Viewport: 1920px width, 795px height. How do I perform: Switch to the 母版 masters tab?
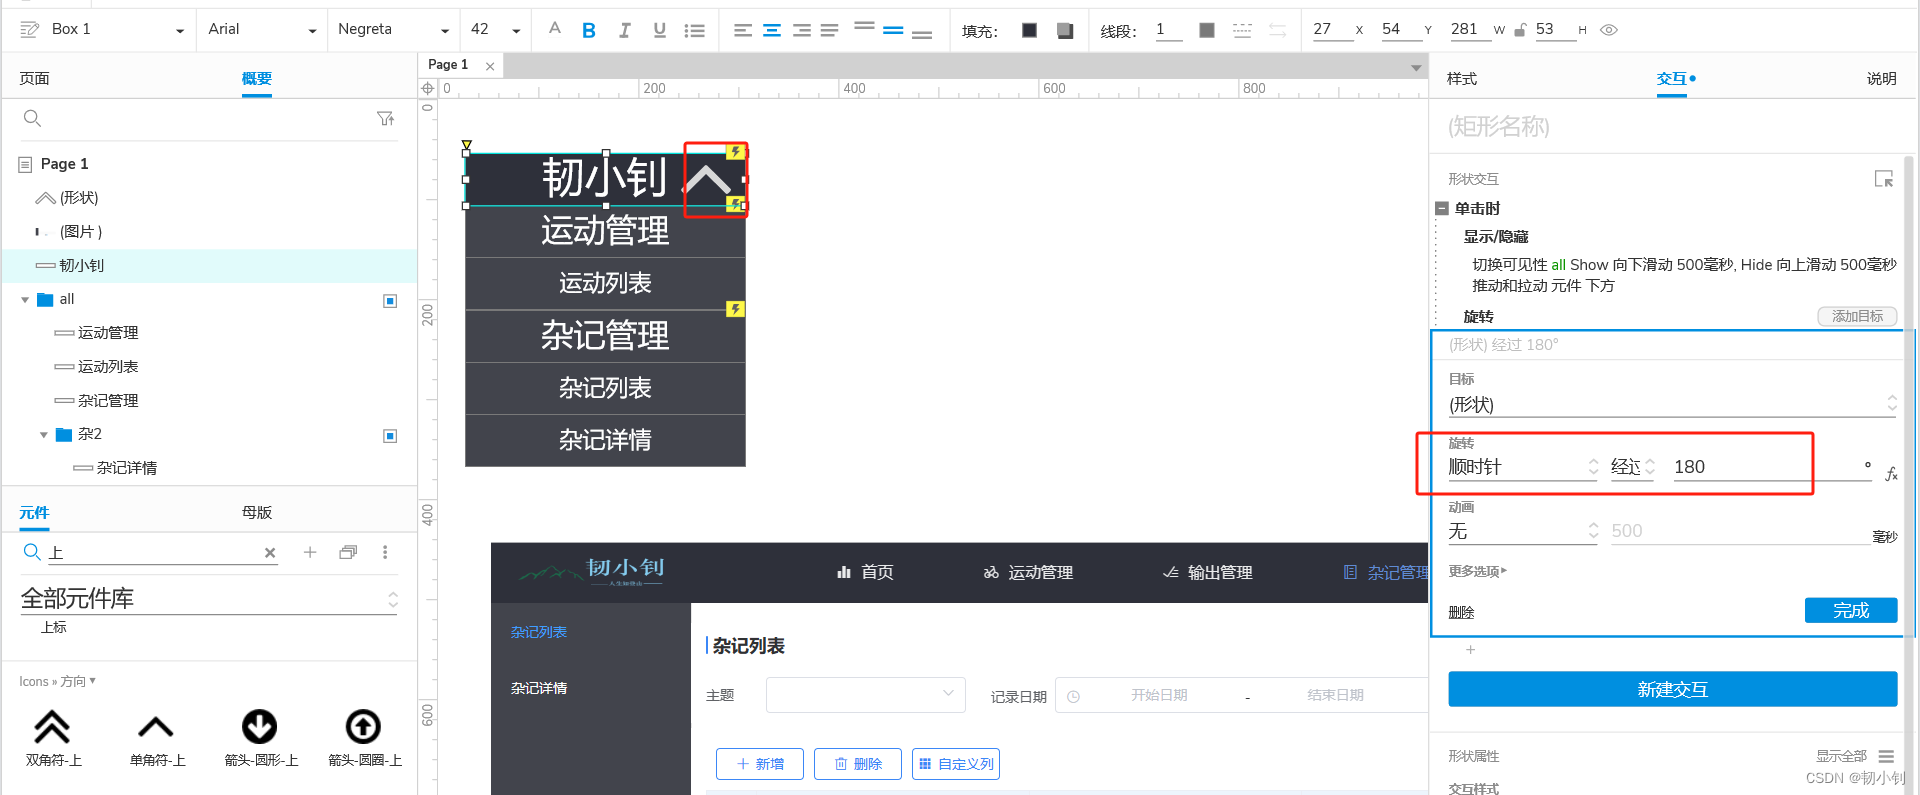tap(257, 513)
